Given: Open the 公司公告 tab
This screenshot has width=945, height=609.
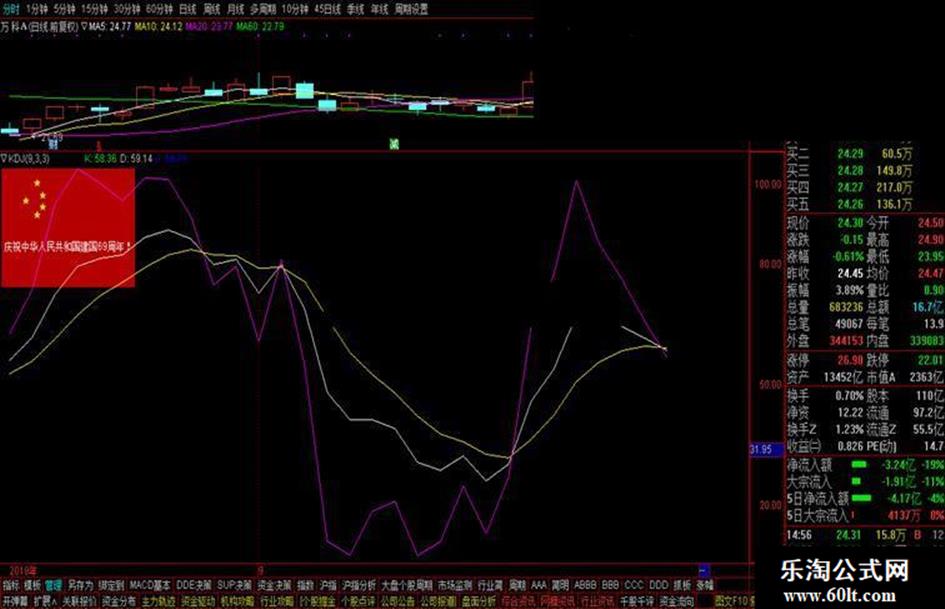Looking at the screenshot, I should (398, 601).
